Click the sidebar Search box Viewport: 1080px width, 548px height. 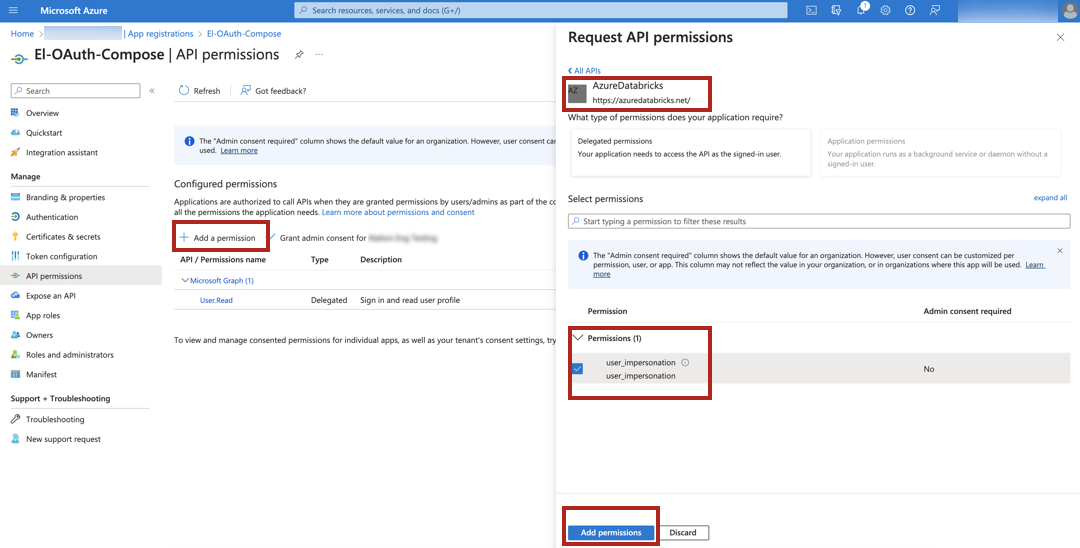pyautogui.click(x=76, y=90)
